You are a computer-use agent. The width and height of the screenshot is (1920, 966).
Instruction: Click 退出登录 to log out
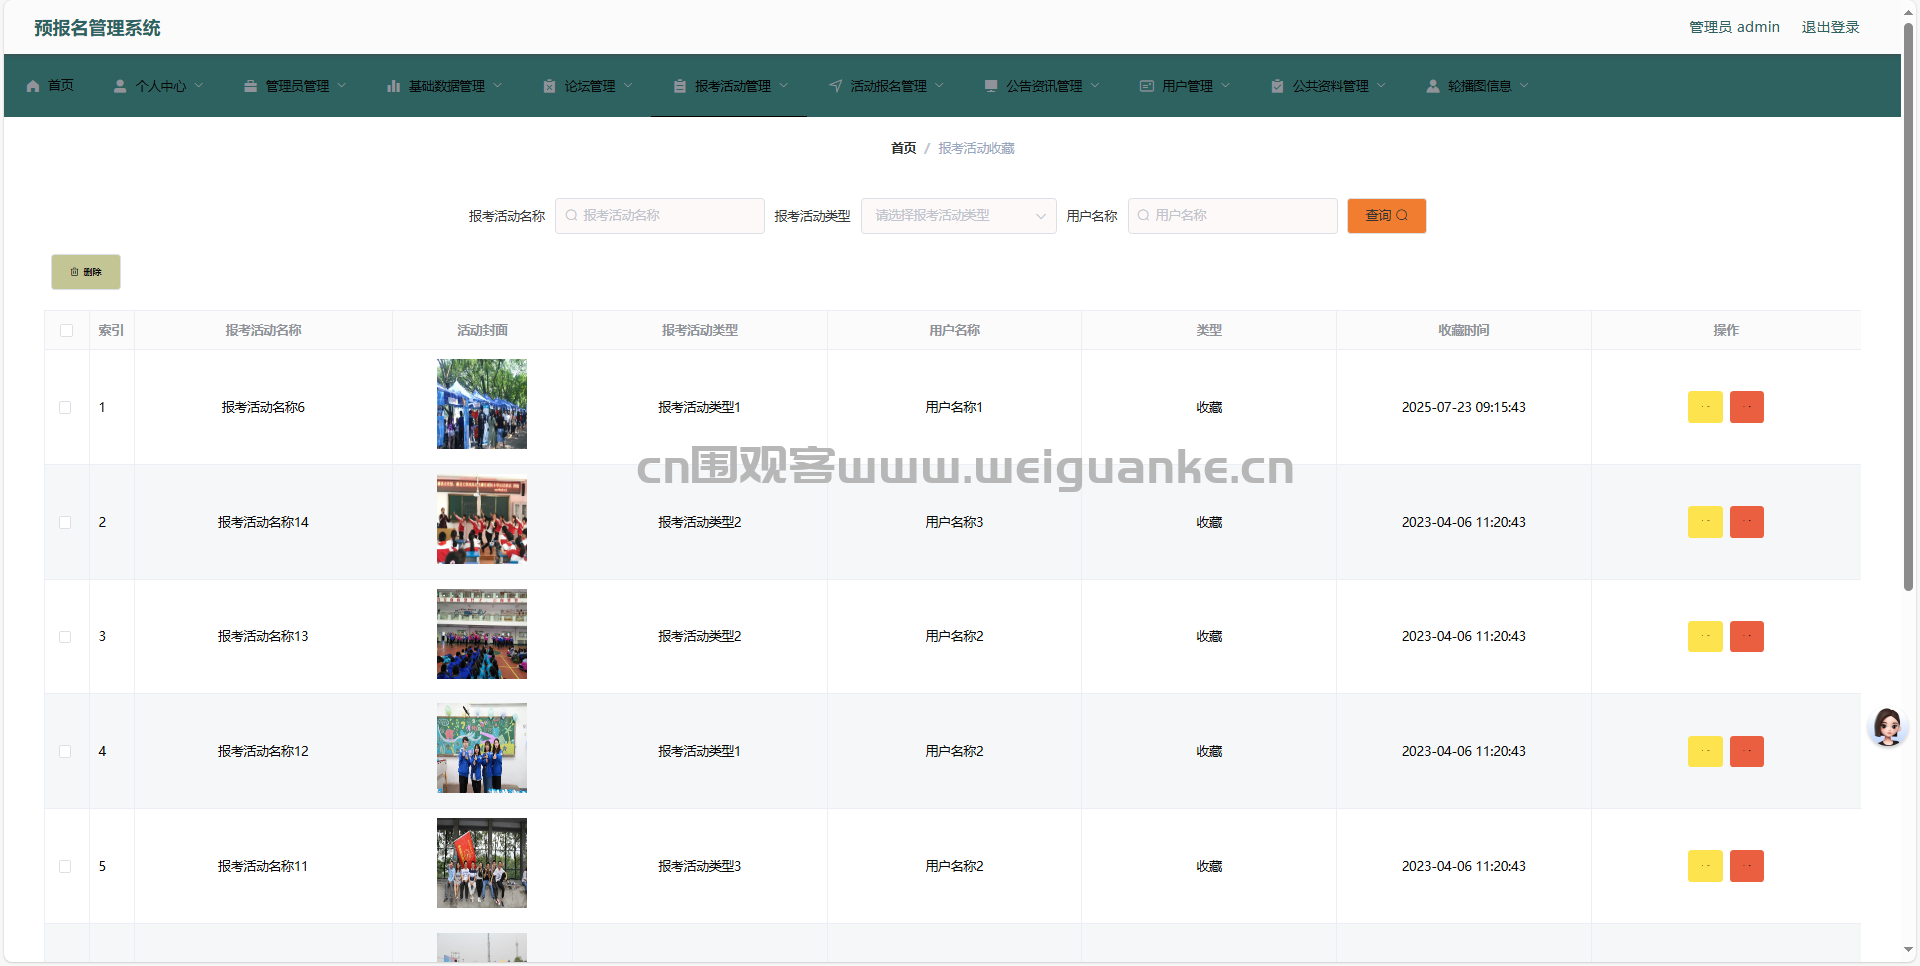[x=1830, y=27]
